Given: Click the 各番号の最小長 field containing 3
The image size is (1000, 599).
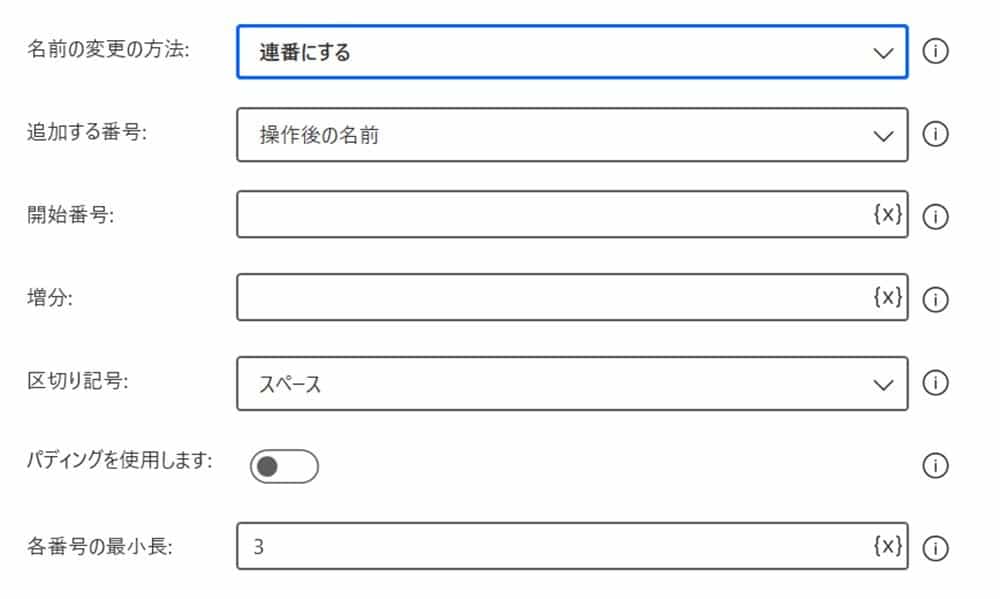Looking at the screenshot, I should [x=550, y=546].
